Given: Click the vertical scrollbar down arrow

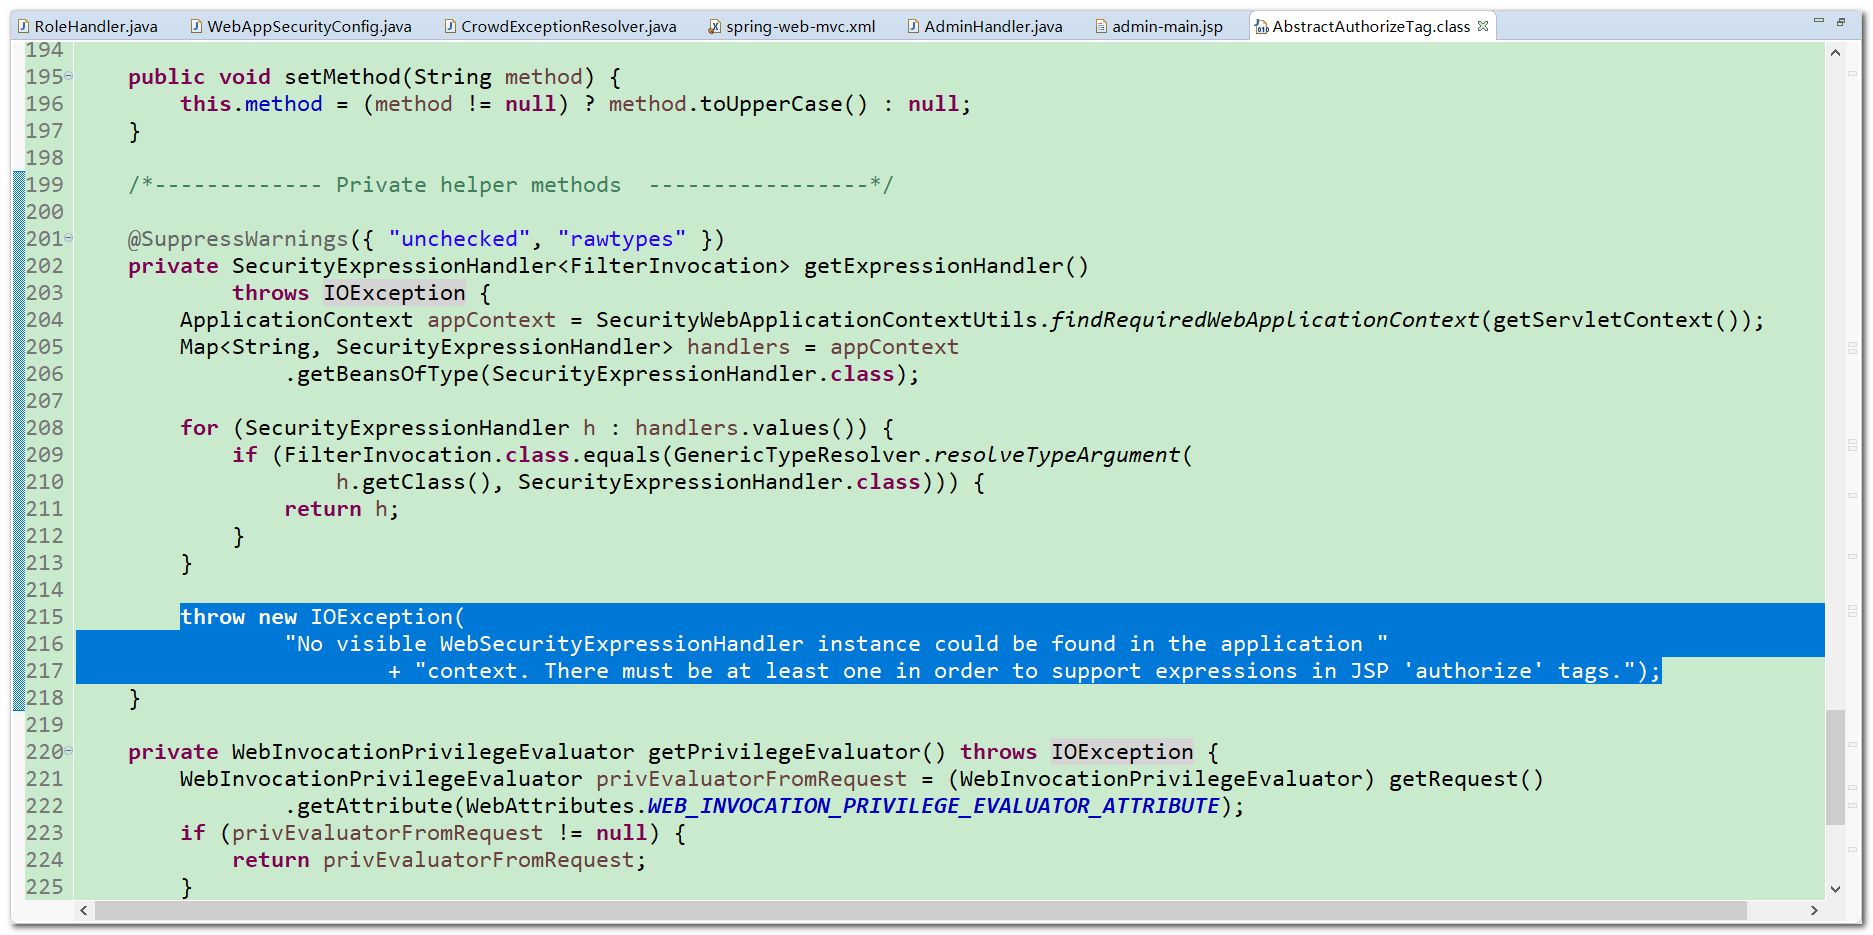Looking at the screenshot, I should (1836, 889).
